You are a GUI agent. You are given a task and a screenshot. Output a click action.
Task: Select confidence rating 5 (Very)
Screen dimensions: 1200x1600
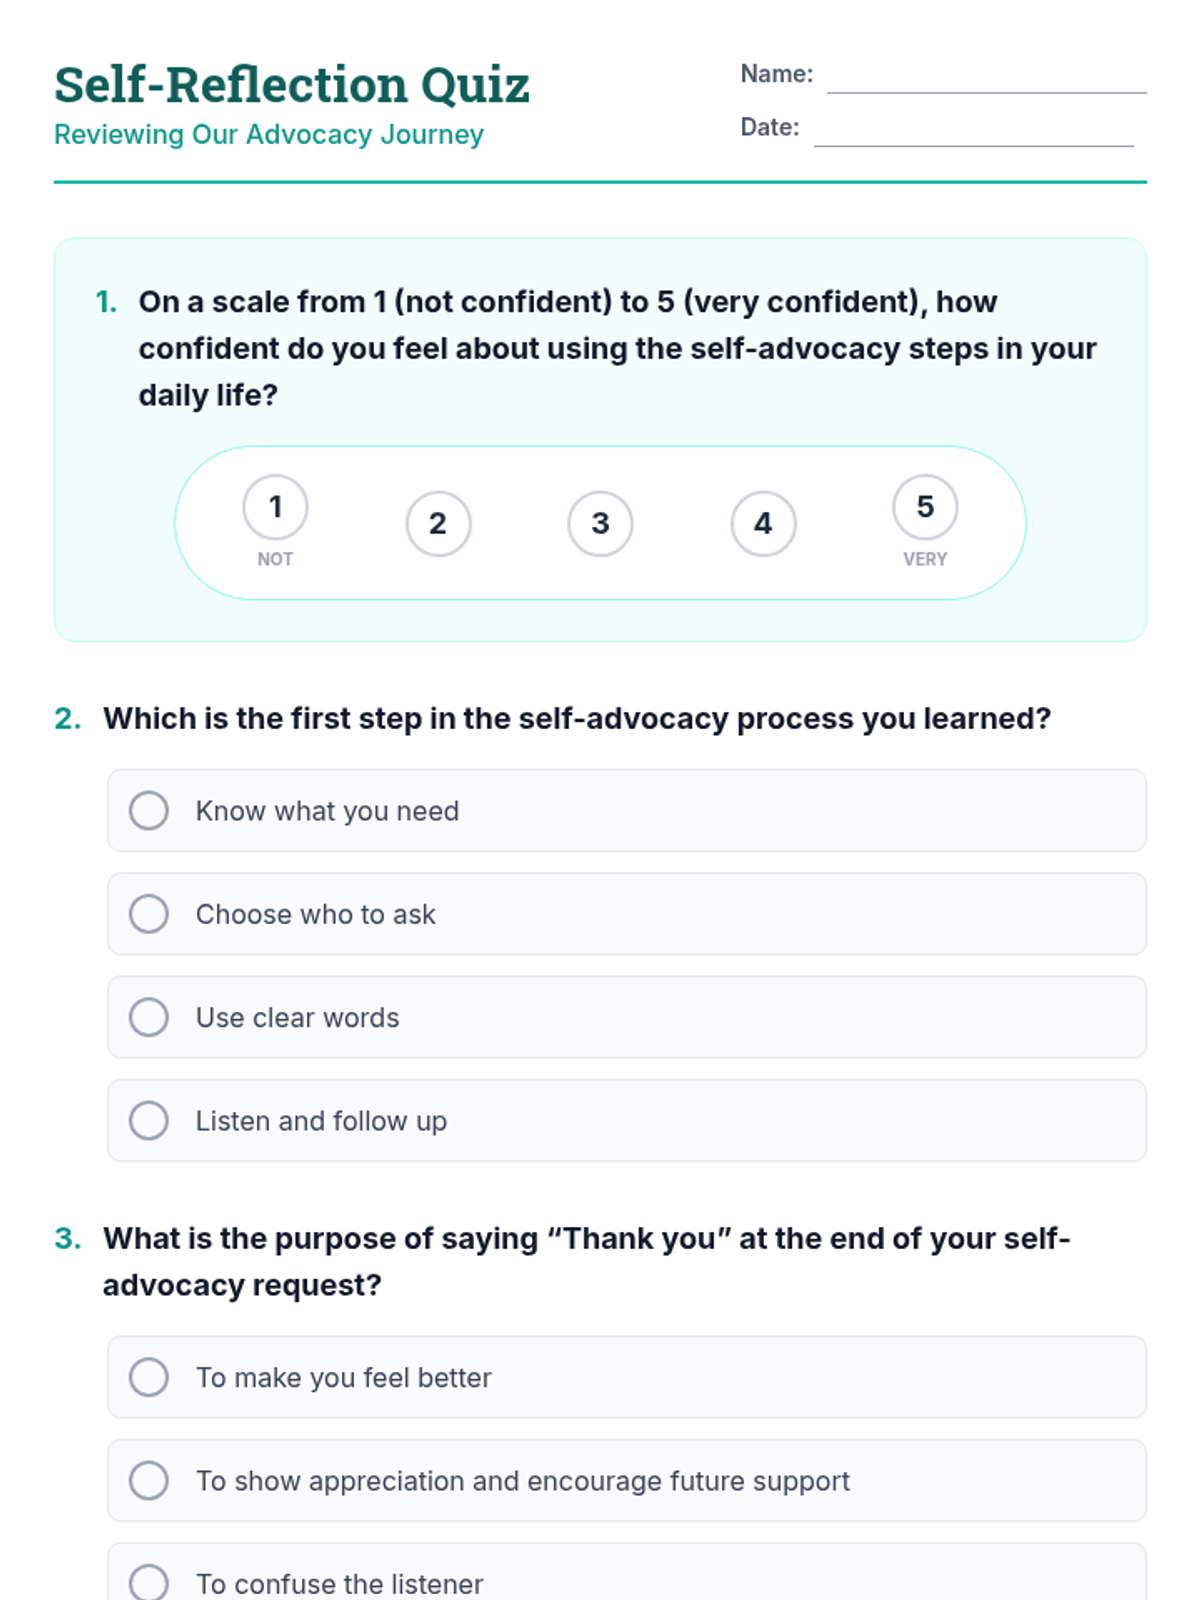(925, 507)
